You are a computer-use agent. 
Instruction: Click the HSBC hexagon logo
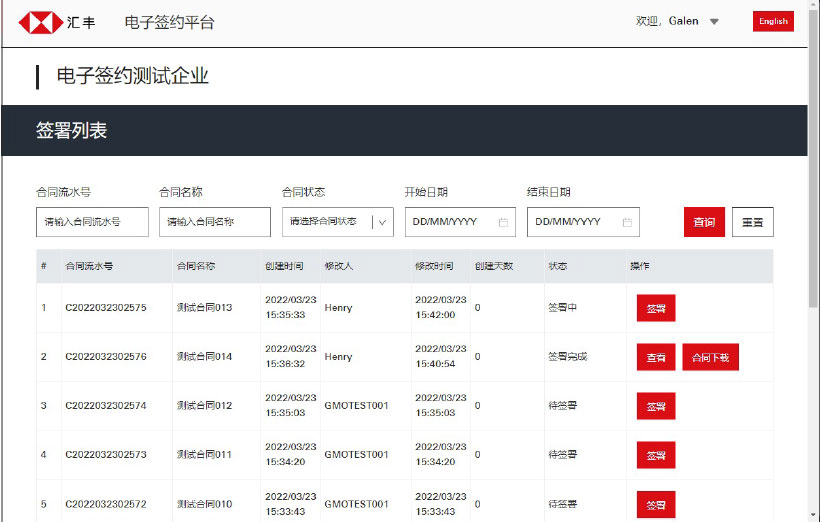click(x=40, y=22)
